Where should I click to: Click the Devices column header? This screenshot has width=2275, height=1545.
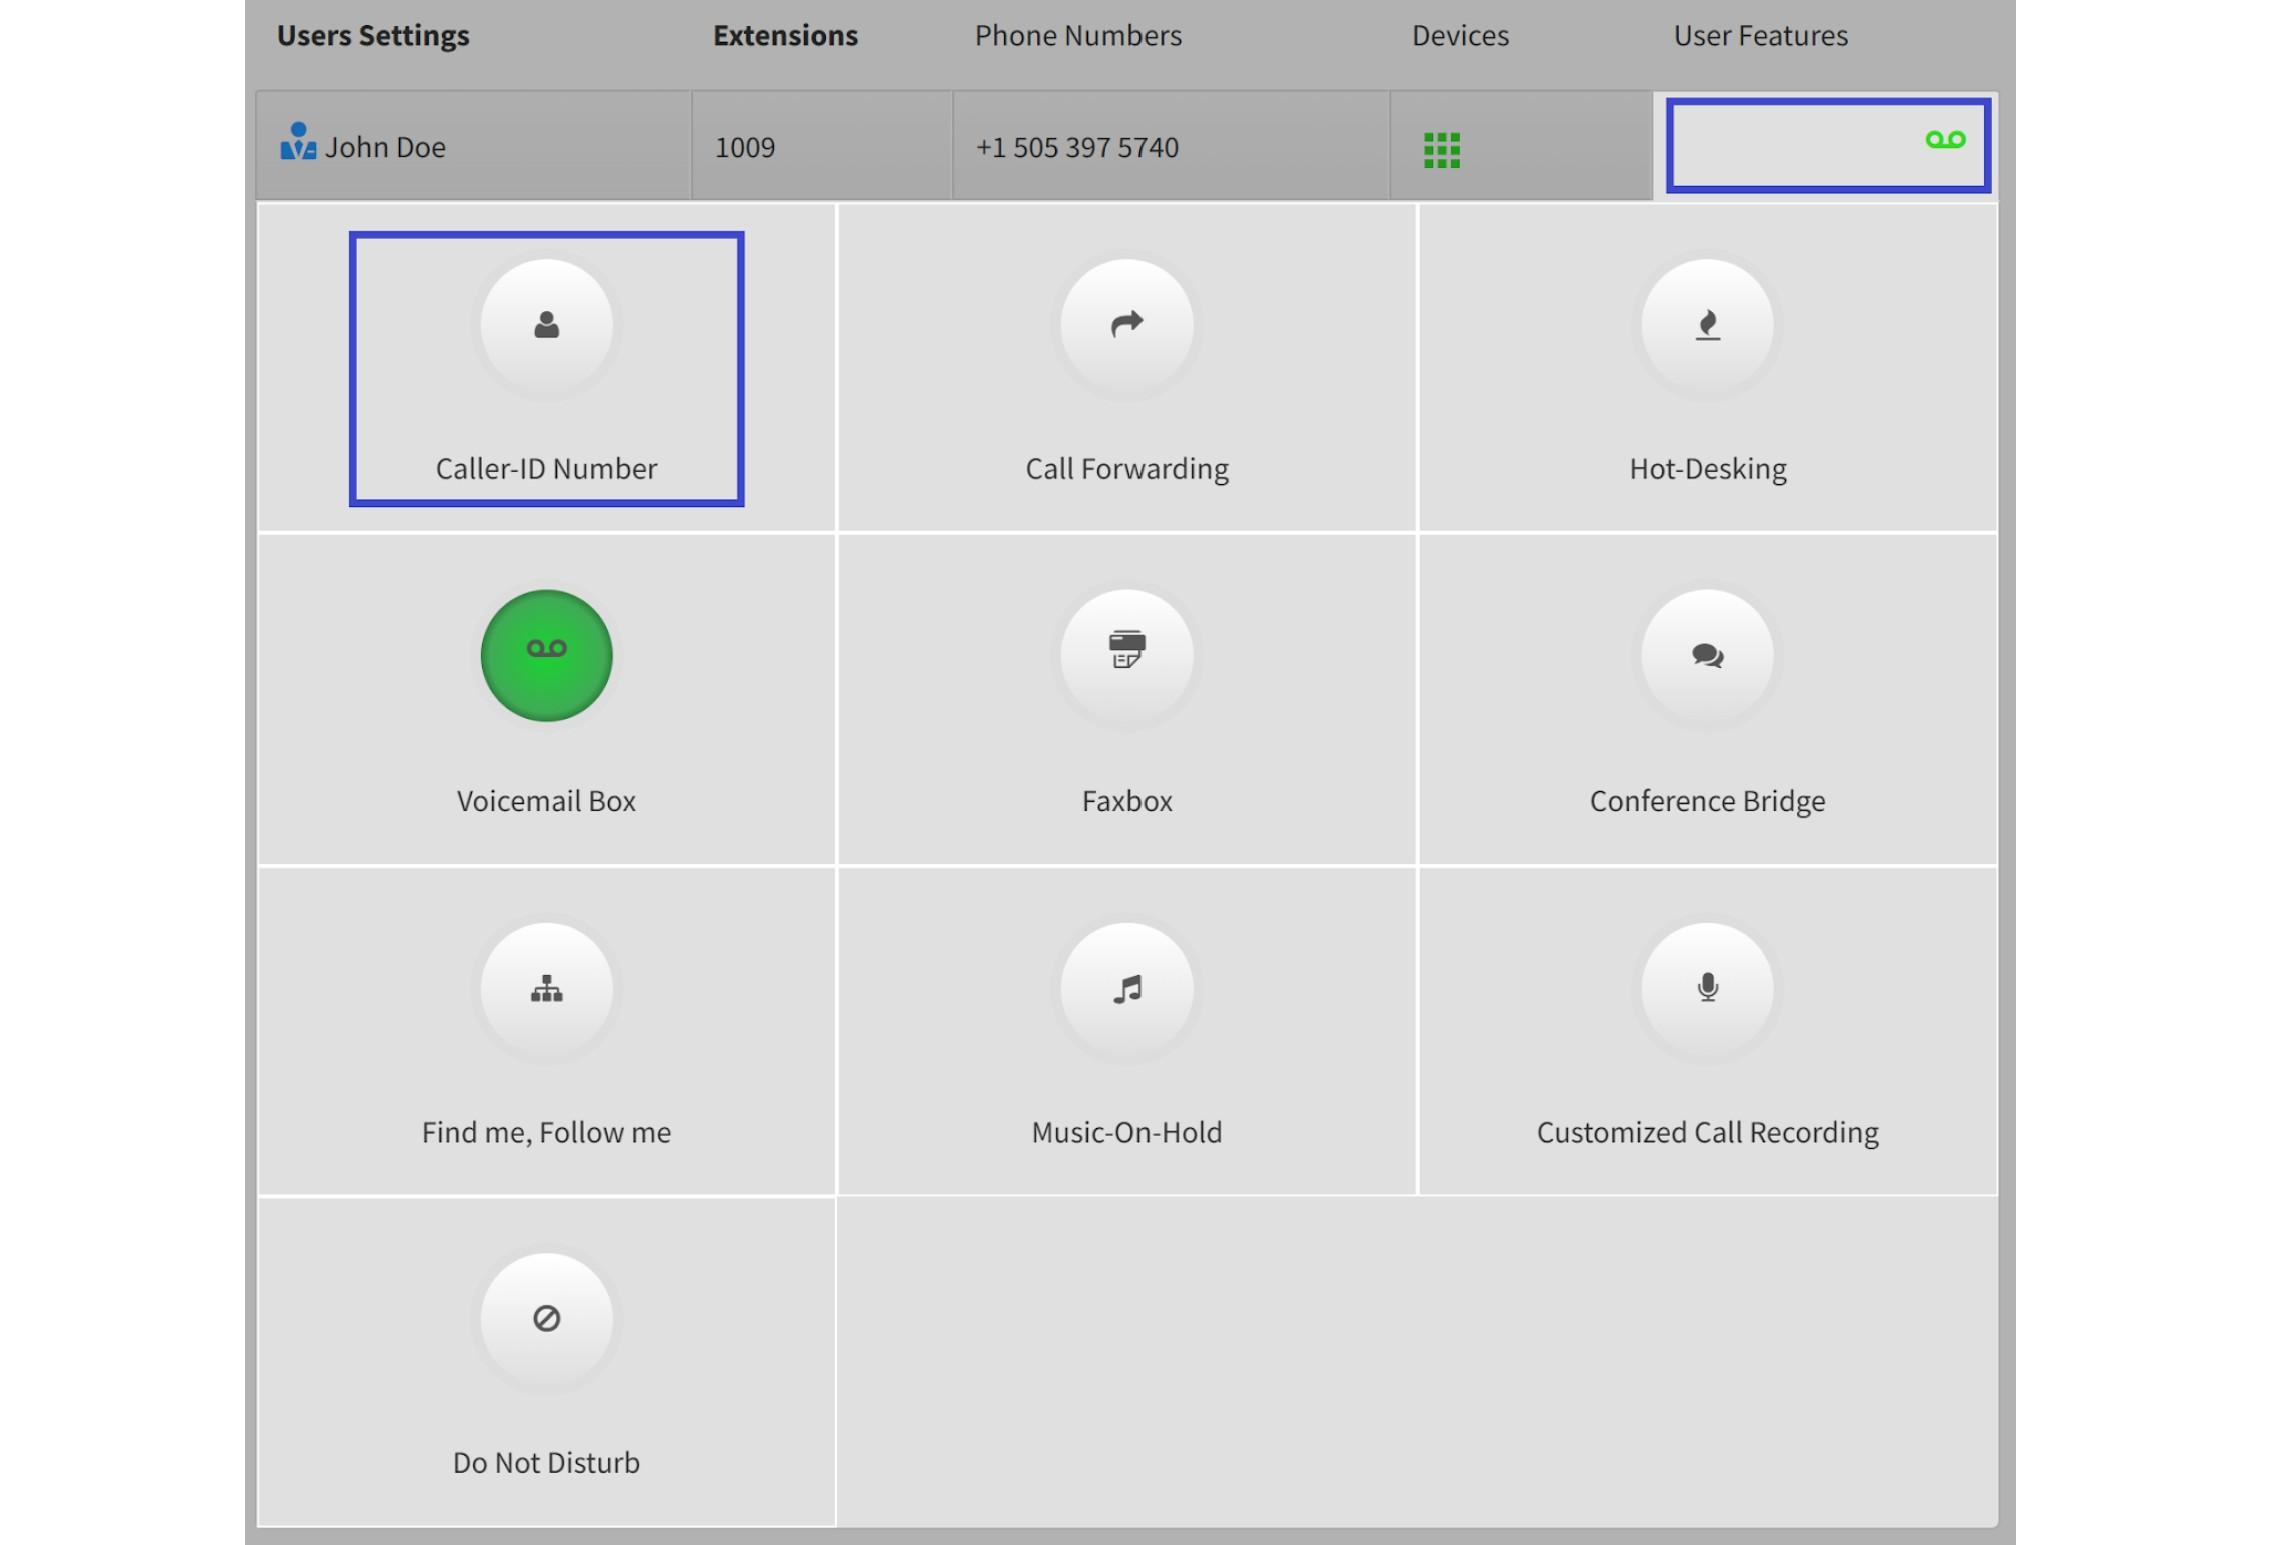coord(1460,36)
